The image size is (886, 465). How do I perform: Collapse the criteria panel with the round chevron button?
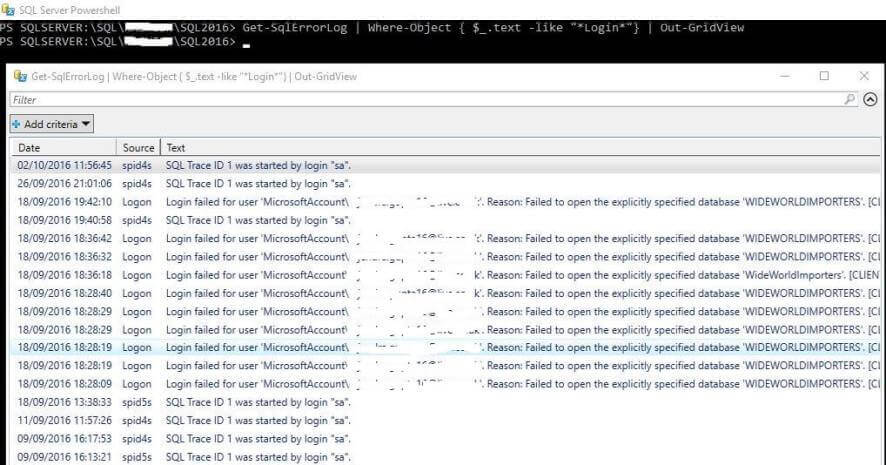pos(870,99)
